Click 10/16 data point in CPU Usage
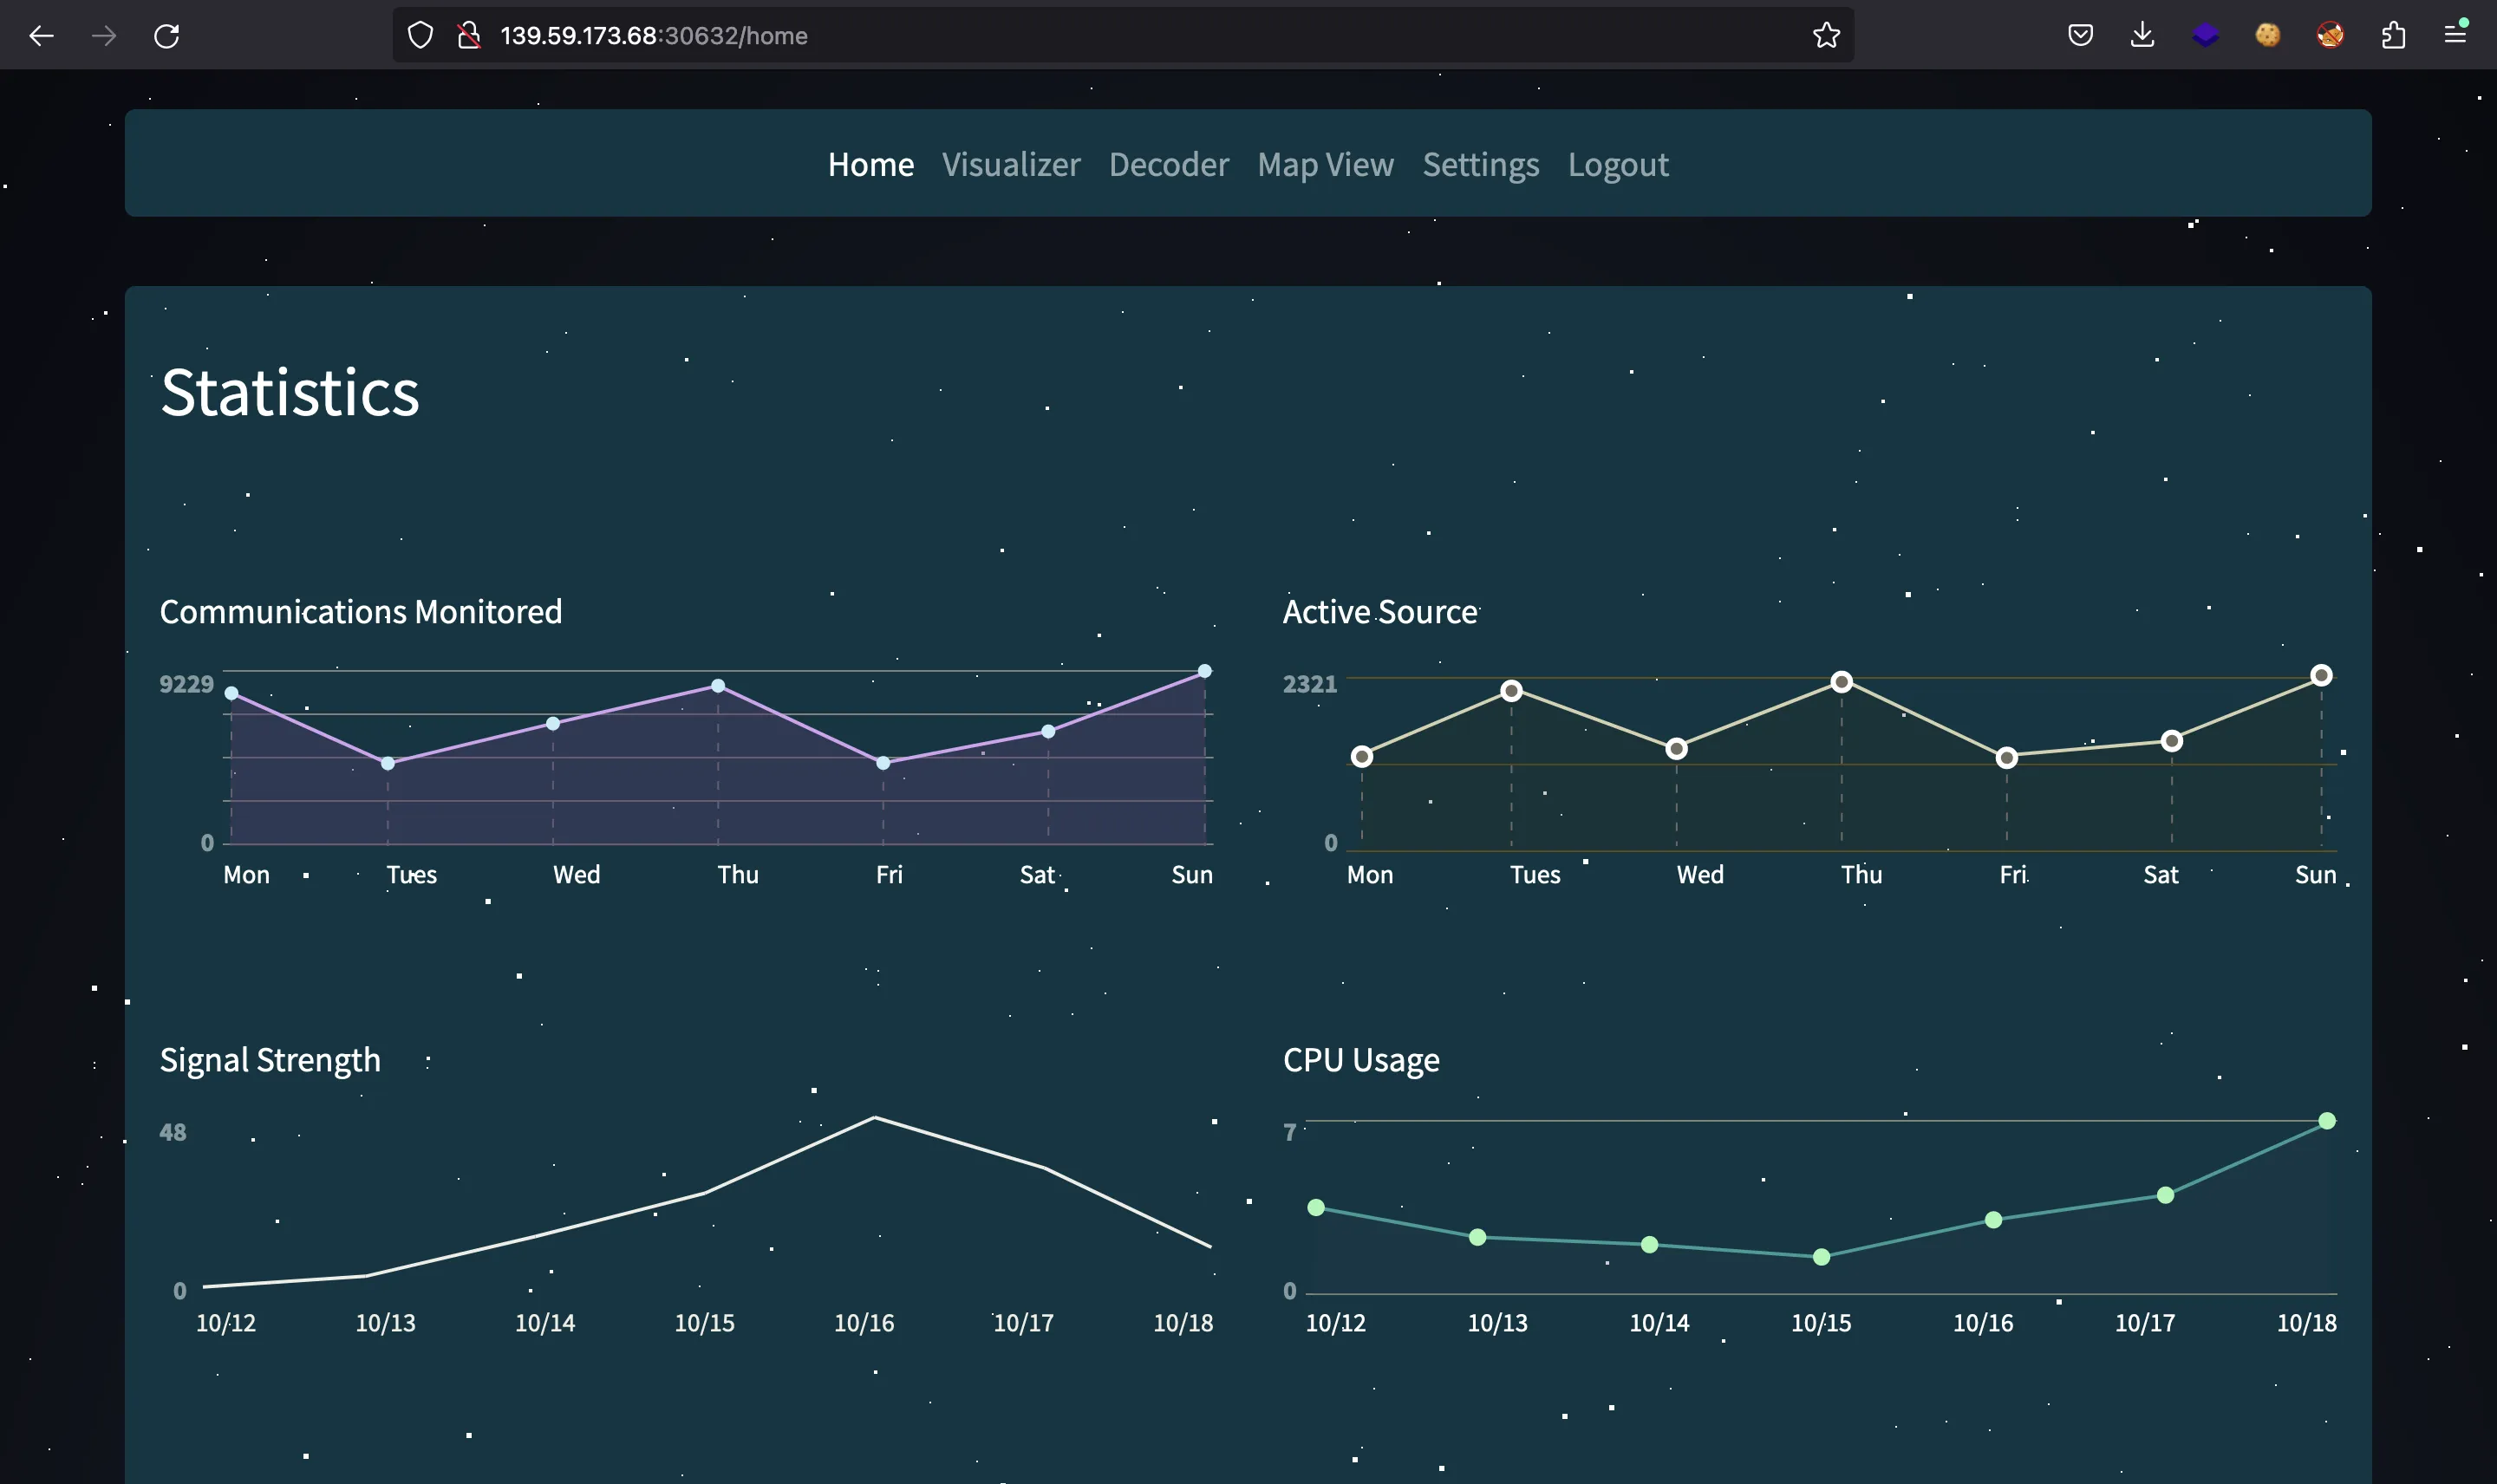The height and width of the screenshot is (1484, 2497). 1993,1220
